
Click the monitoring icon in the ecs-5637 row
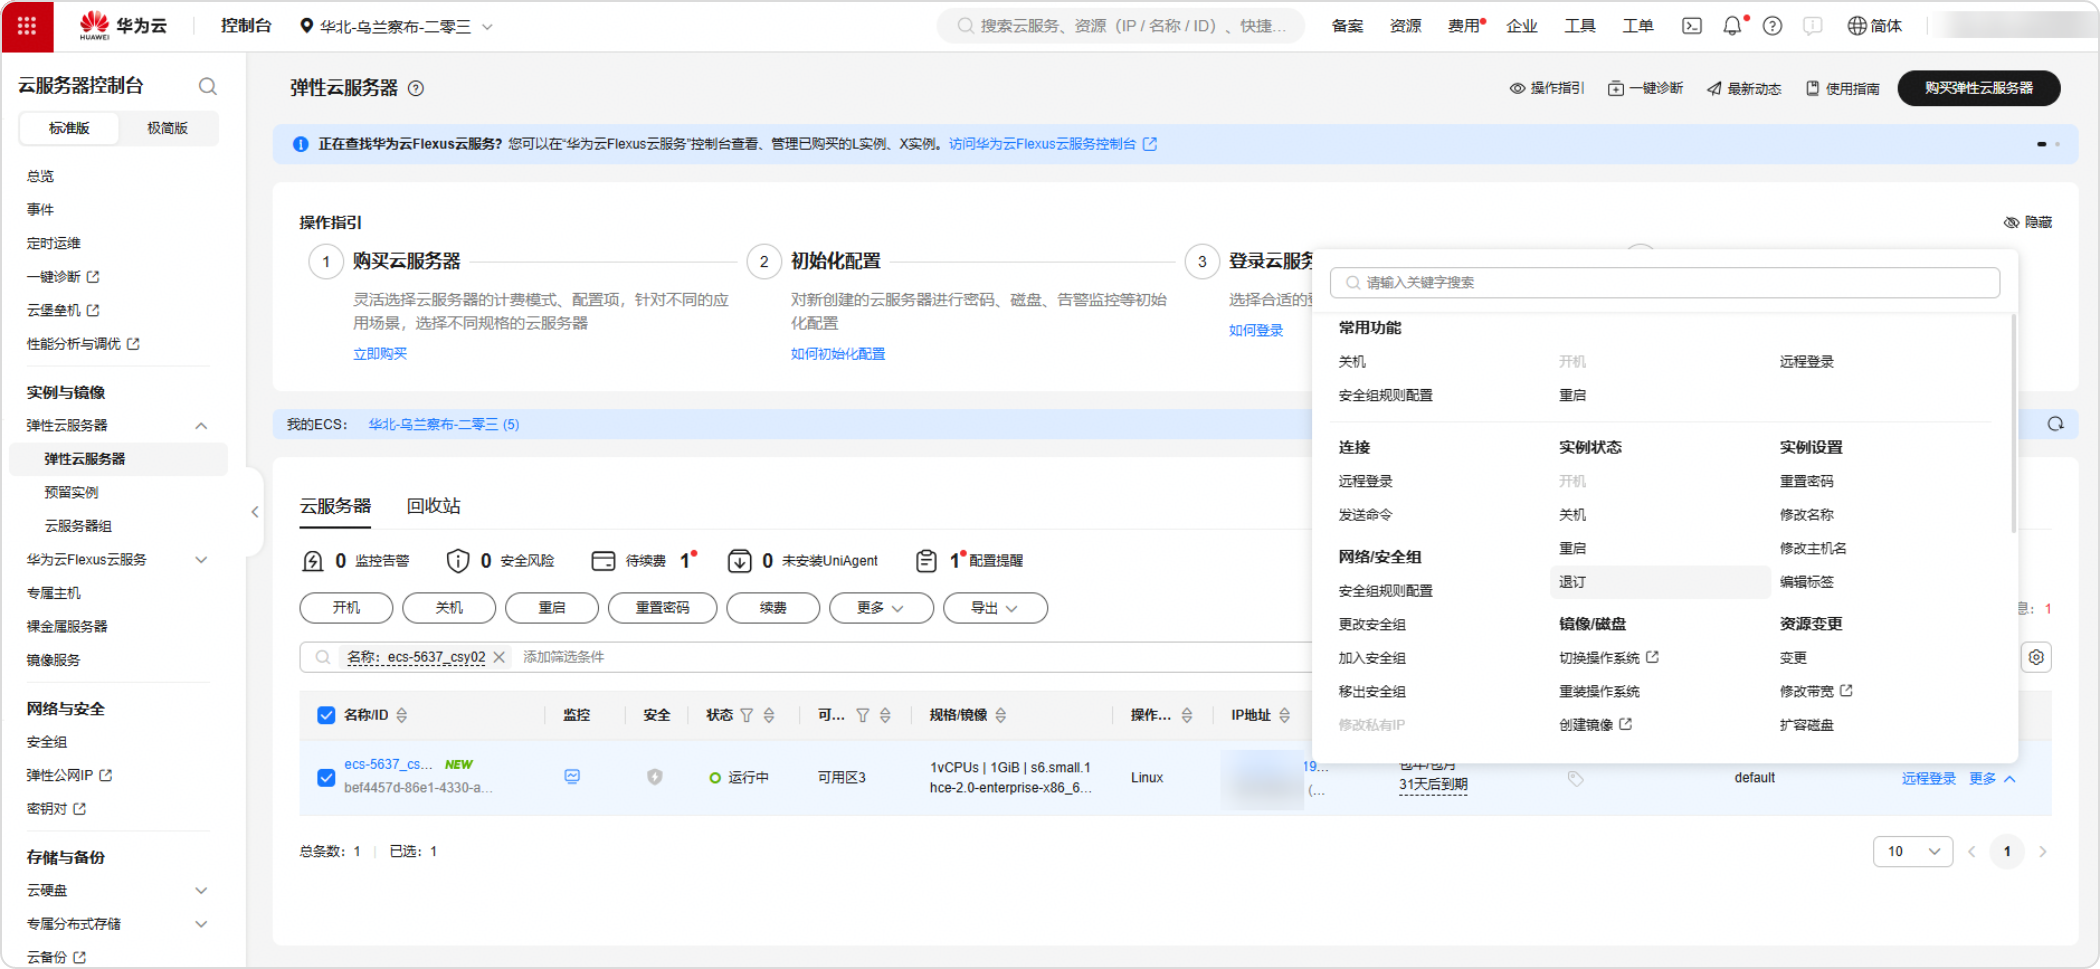click(572, 777)
